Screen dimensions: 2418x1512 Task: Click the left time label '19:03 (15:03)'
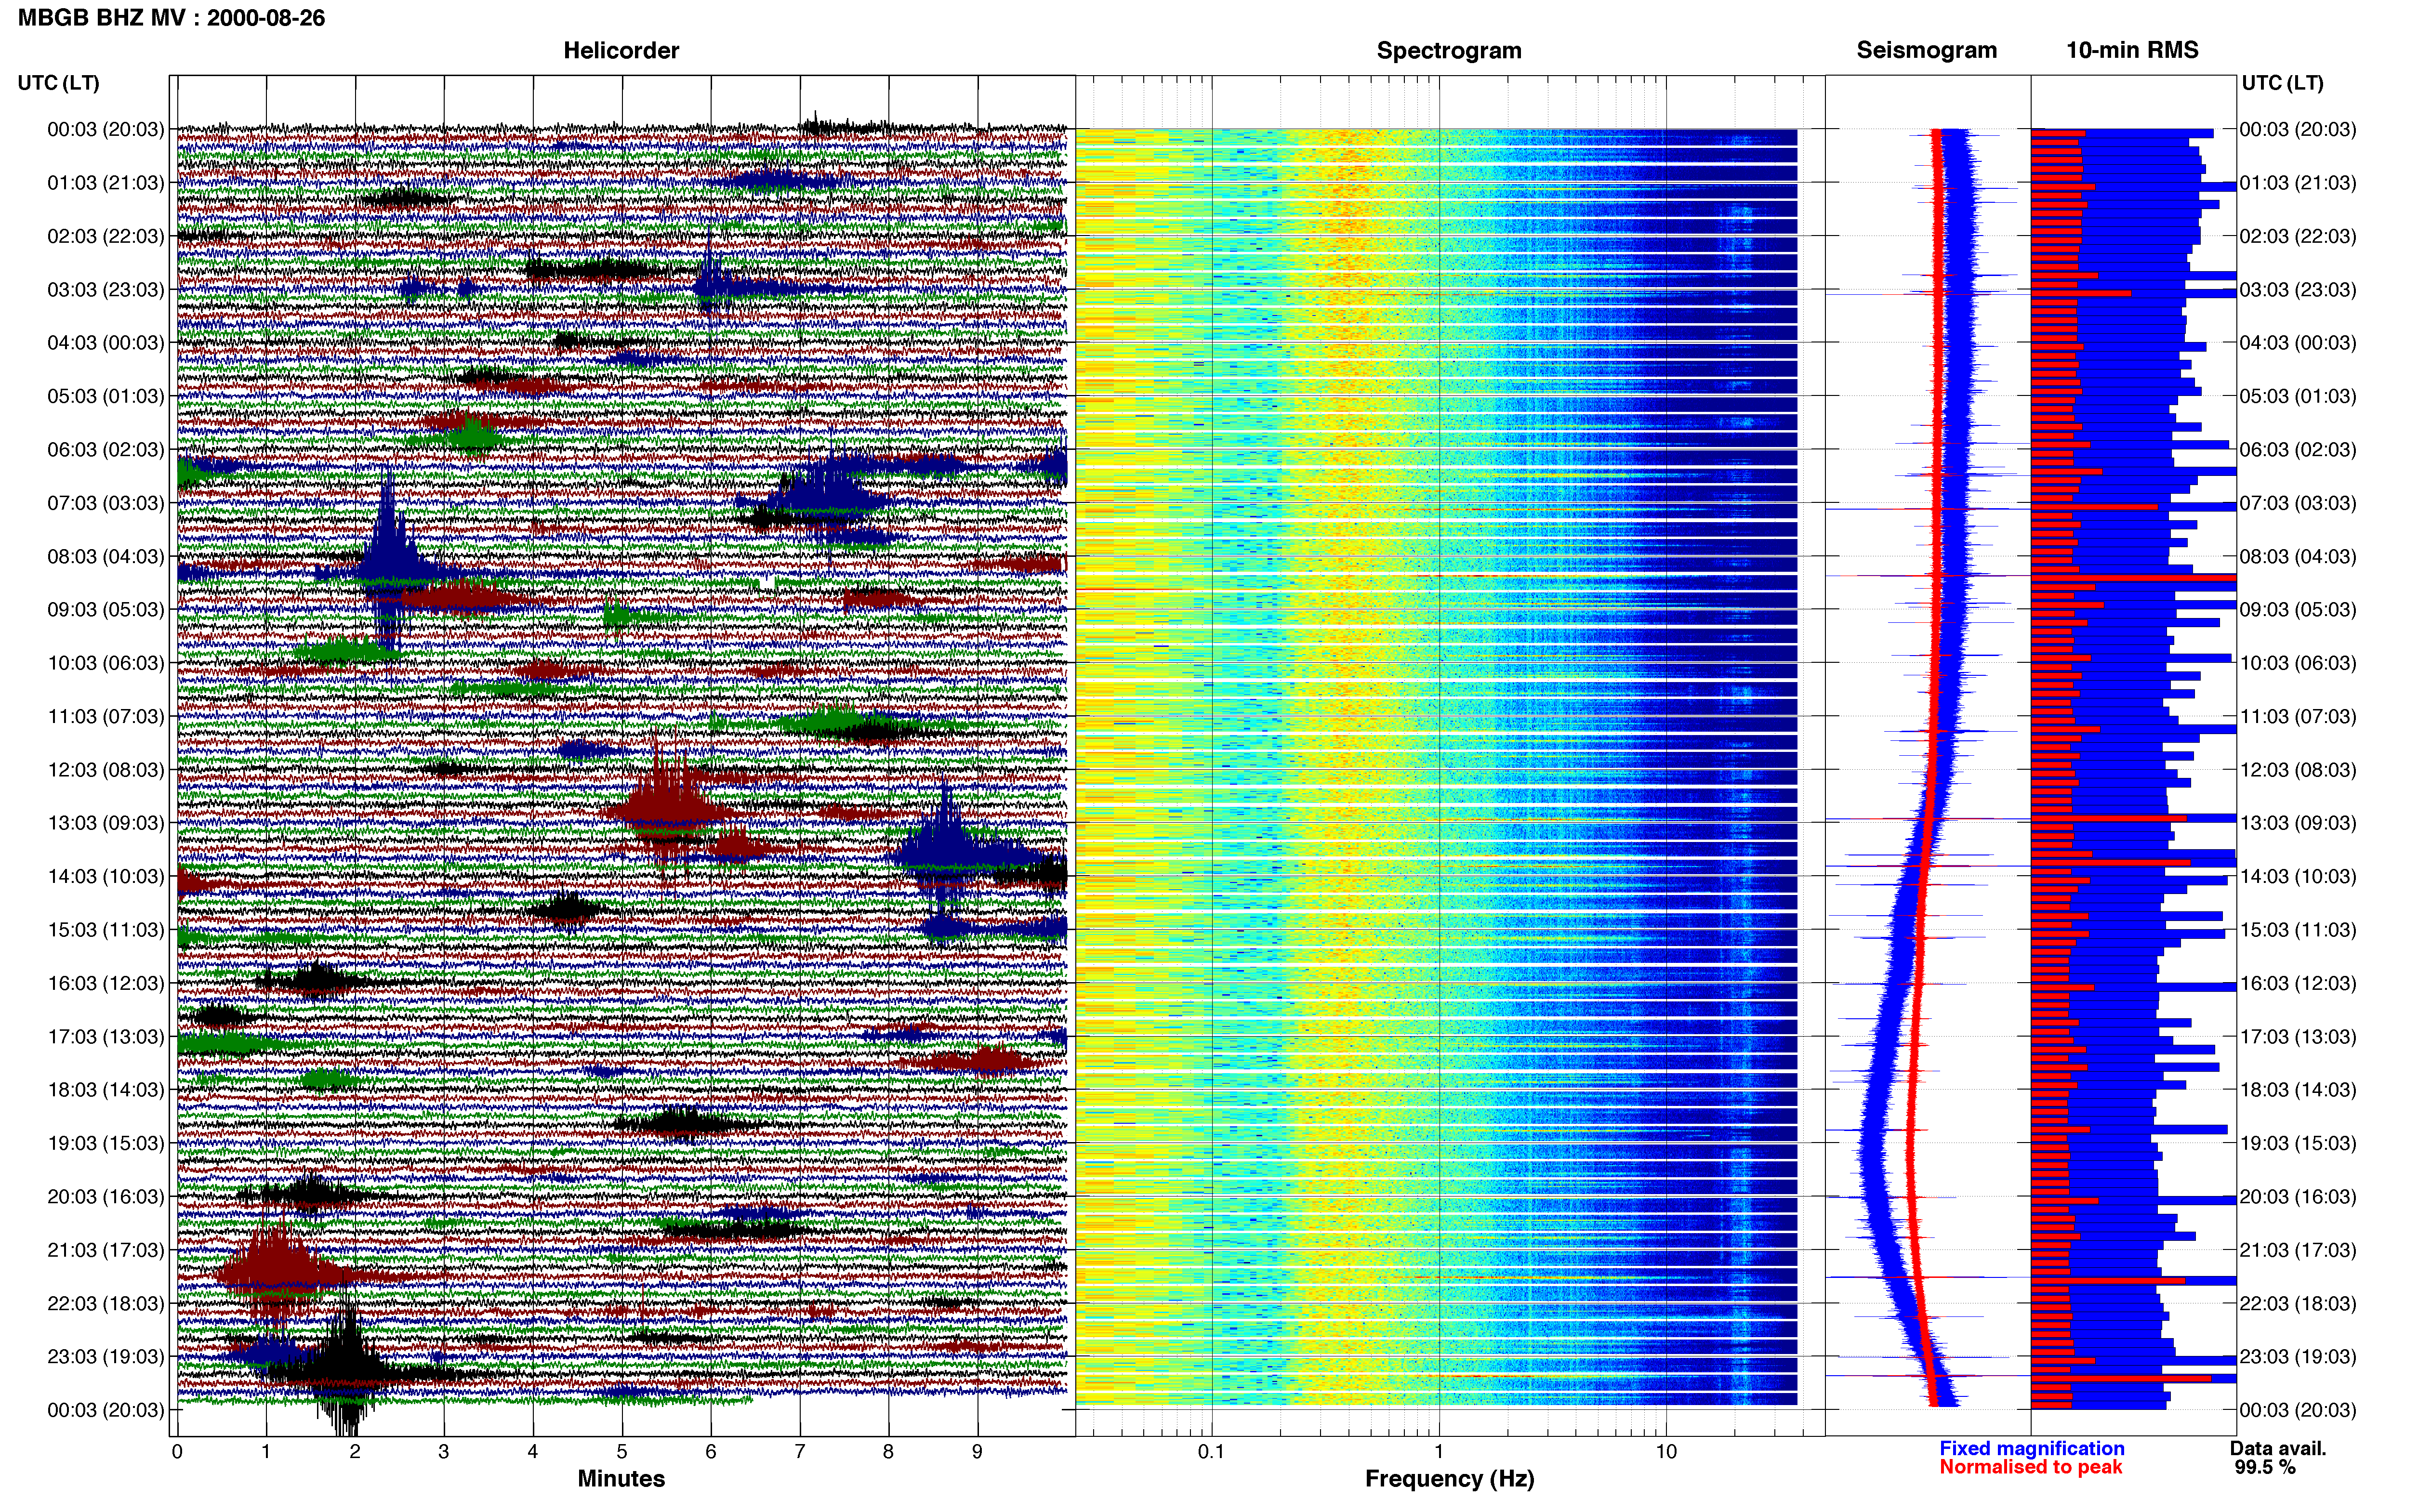(105, 1143)
